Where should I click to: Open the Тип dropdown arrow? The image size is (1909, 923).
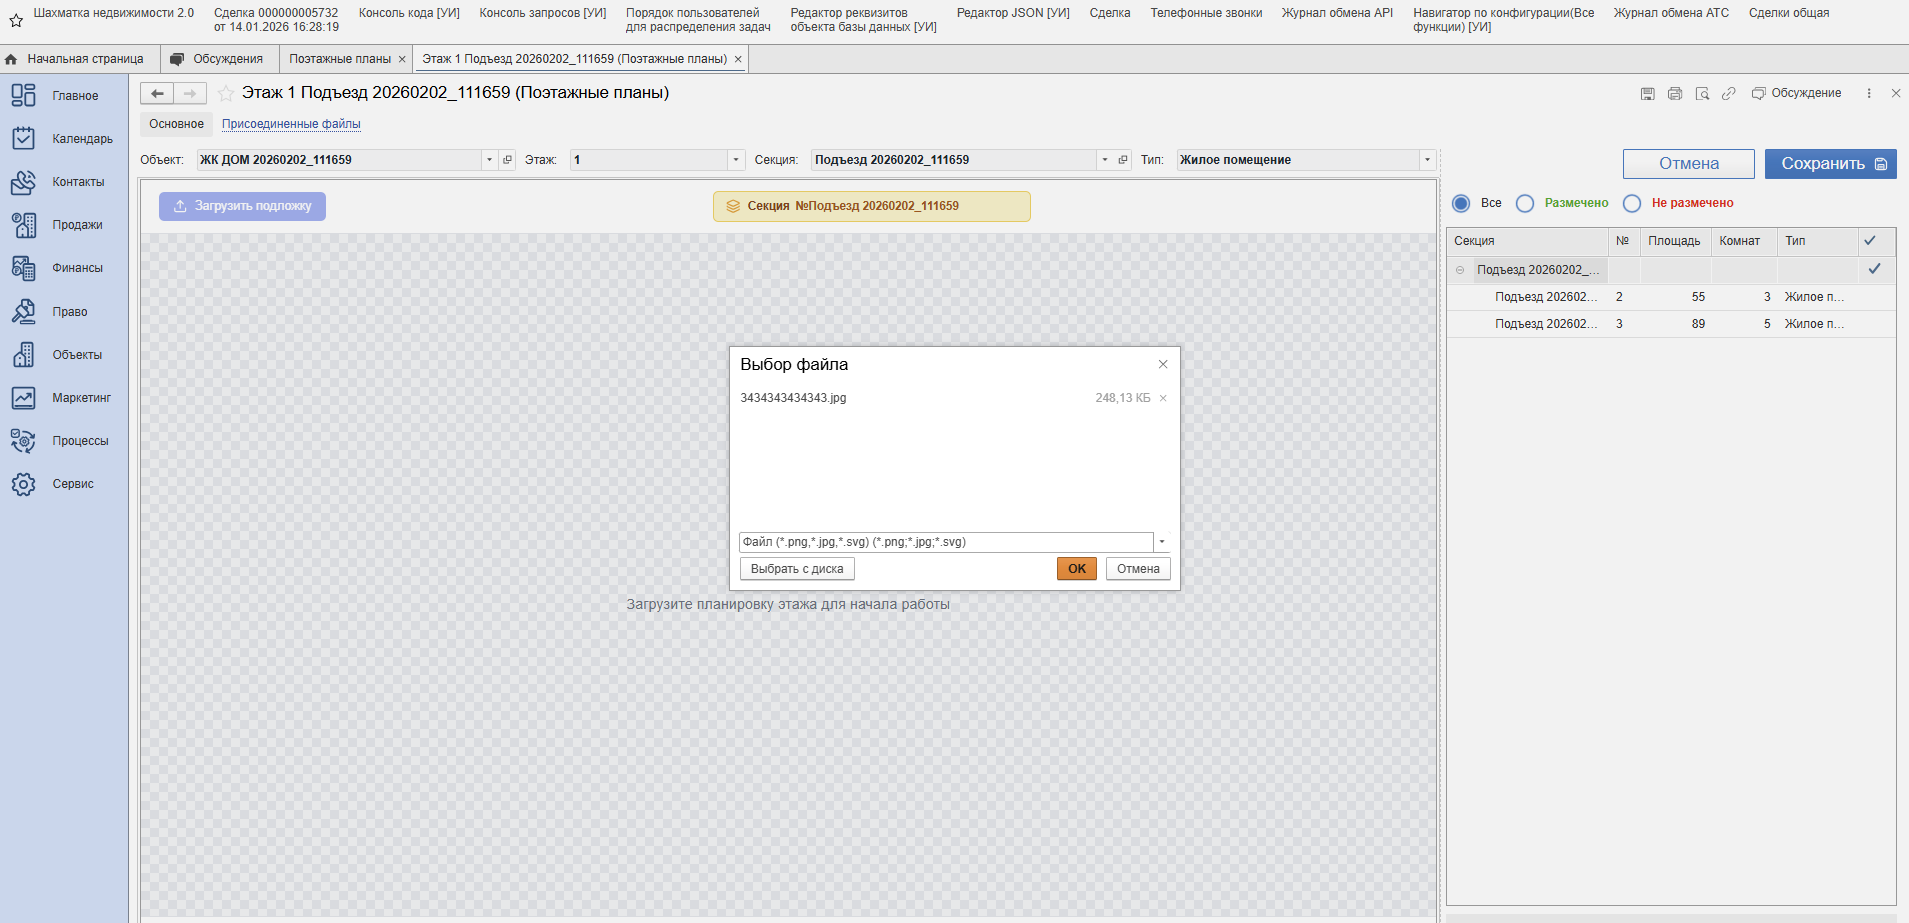pyautogui.click(x=1427, y=160)
